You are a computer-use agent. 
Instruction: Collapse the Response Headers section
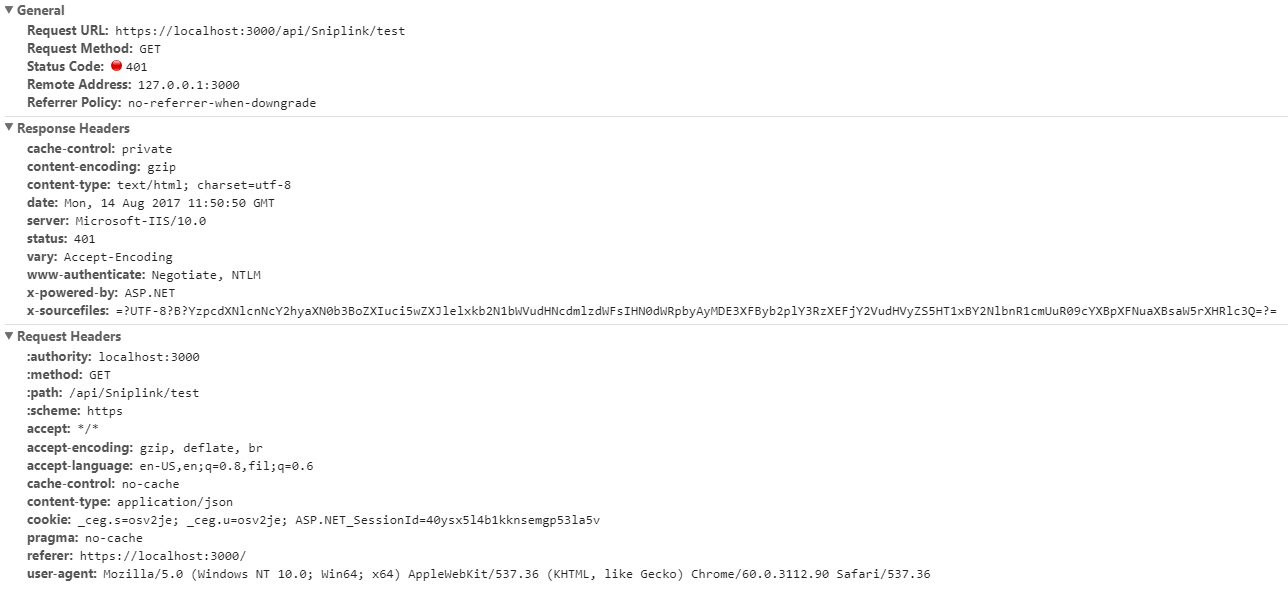coord(9,128)
